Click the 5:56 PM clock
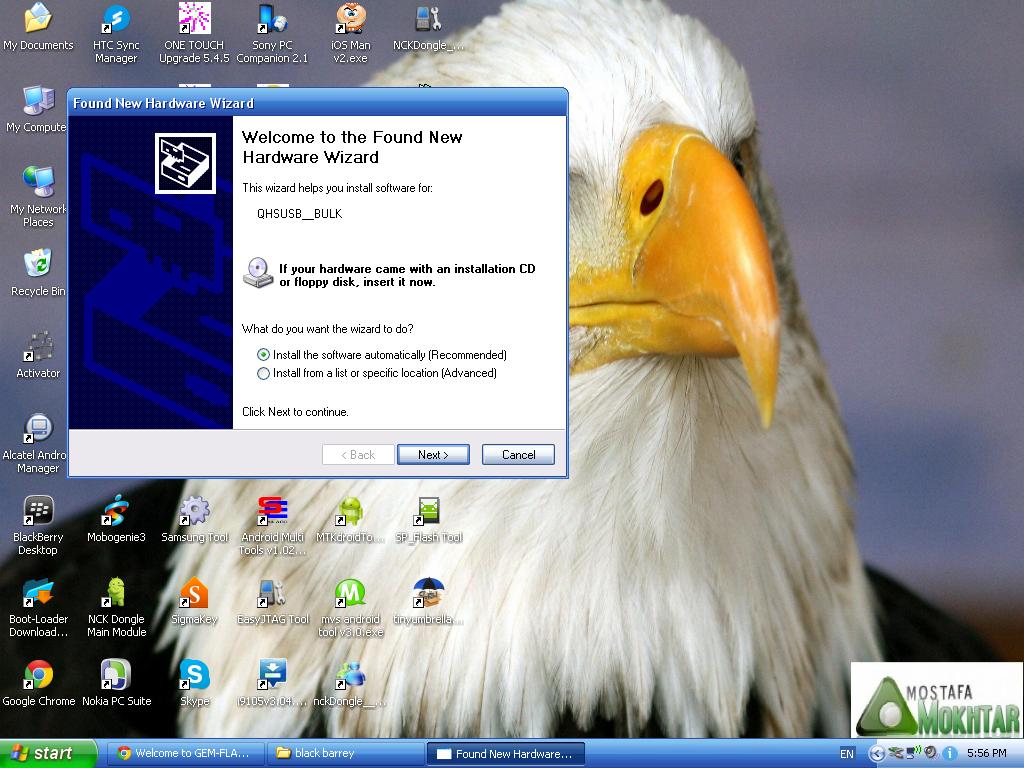Image resolution: width=1024 pixels, height=768 pixels. [986, 754]
